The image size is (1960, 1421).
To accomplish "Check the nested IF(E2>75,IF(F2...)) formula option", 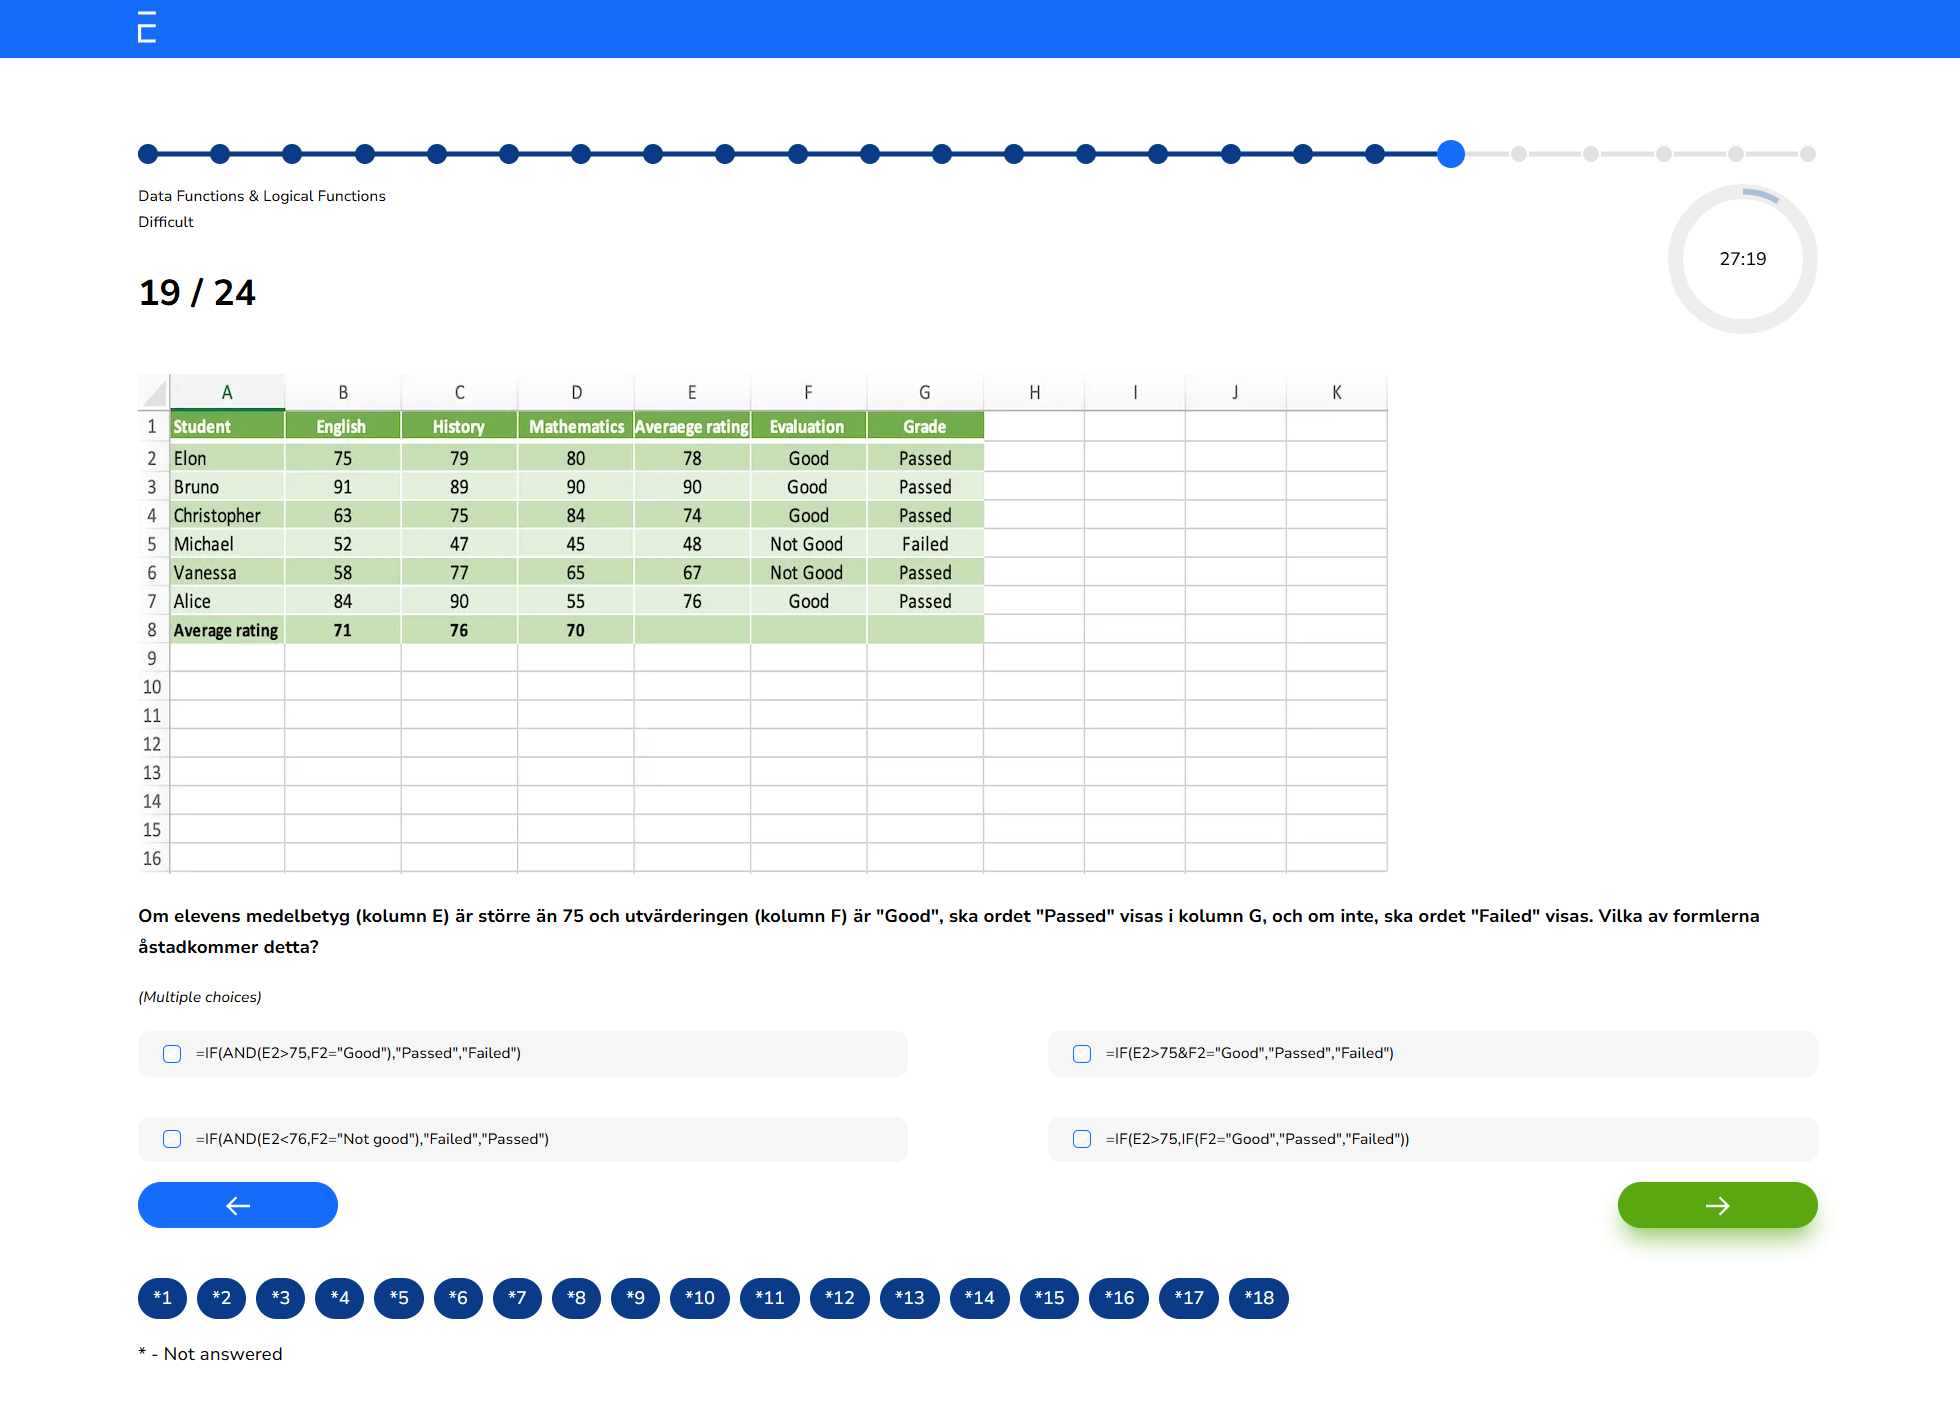I will point(1081,1139).
